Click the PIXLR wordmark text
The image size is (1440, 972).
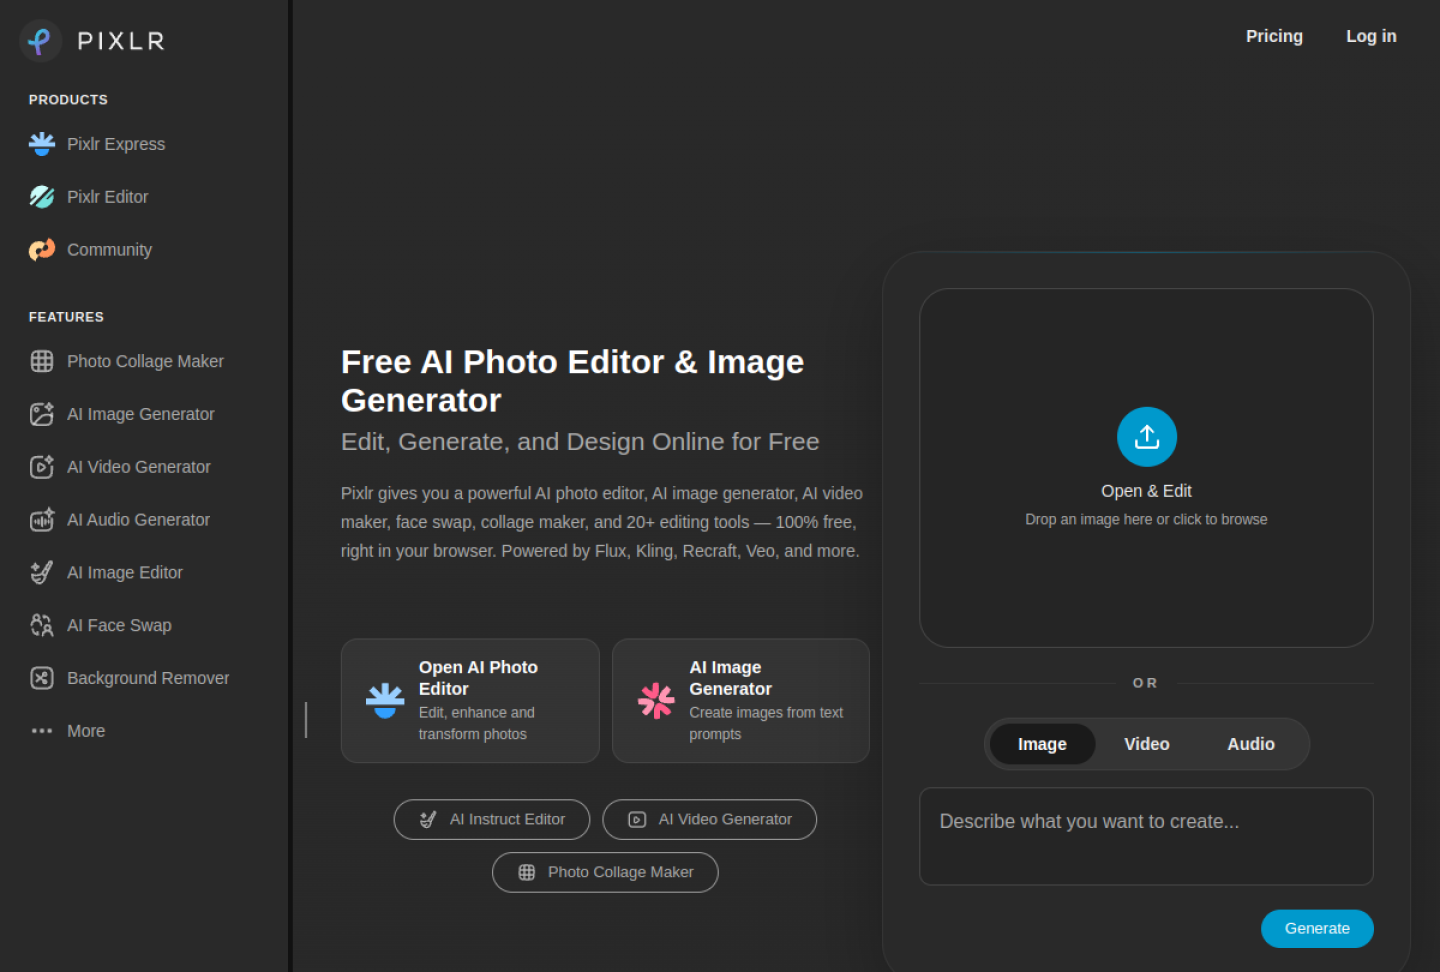tap(121, 41)
